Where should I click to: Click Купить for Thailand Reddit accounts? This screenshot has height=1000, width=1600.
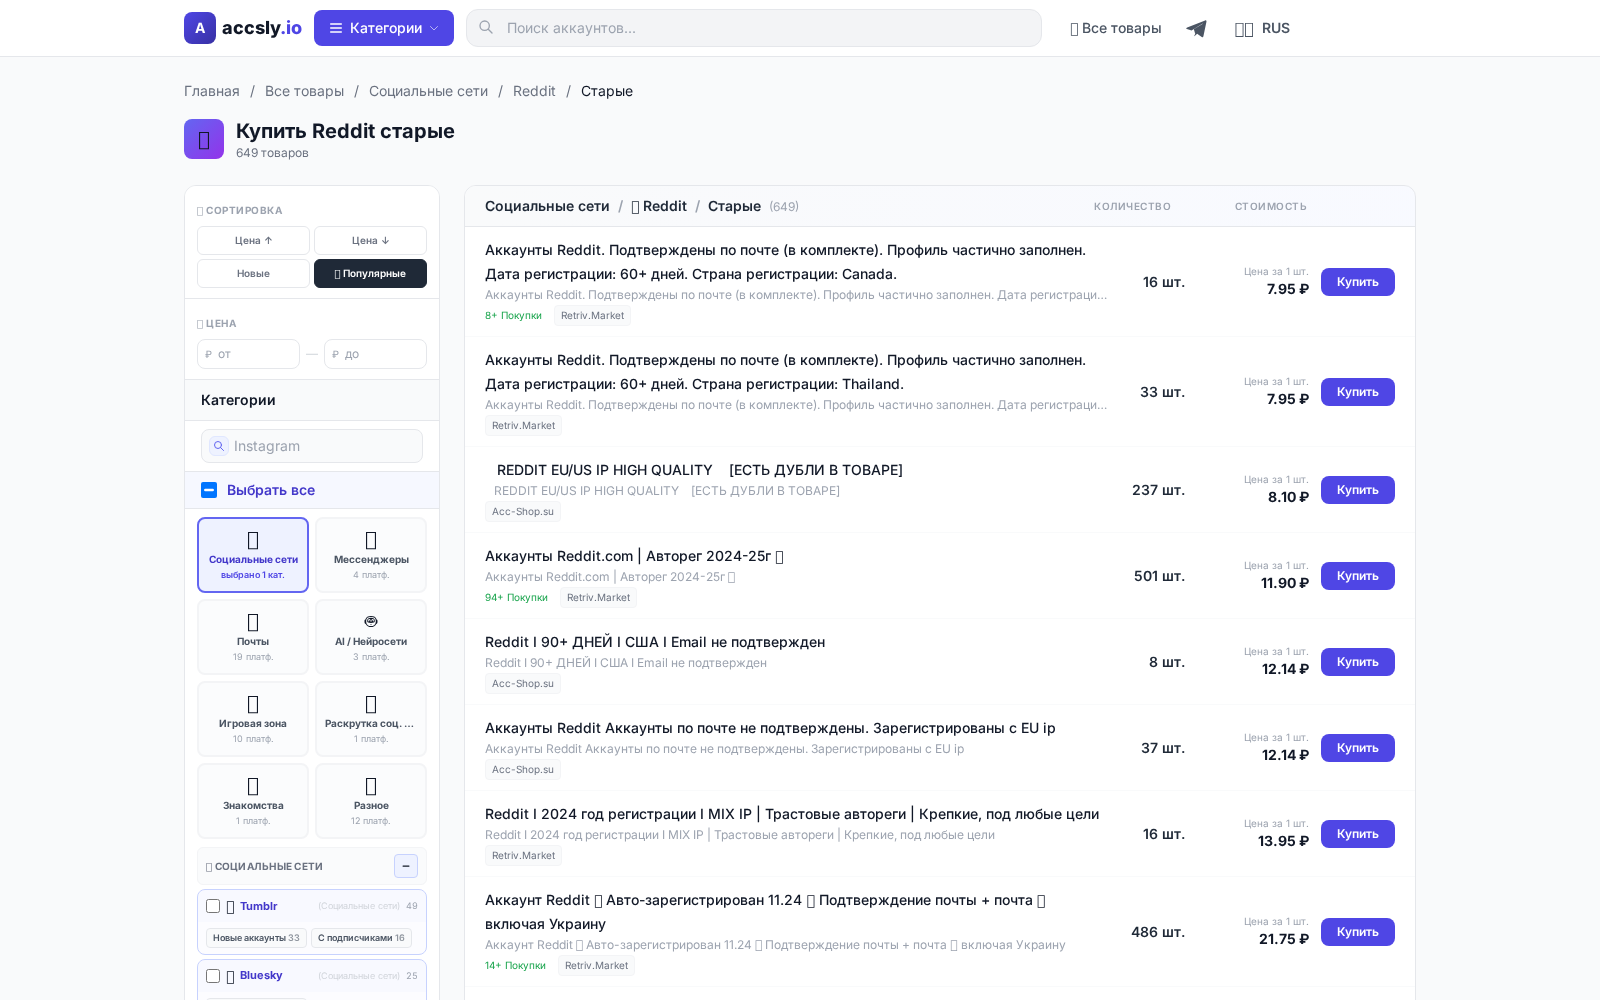1358,392
